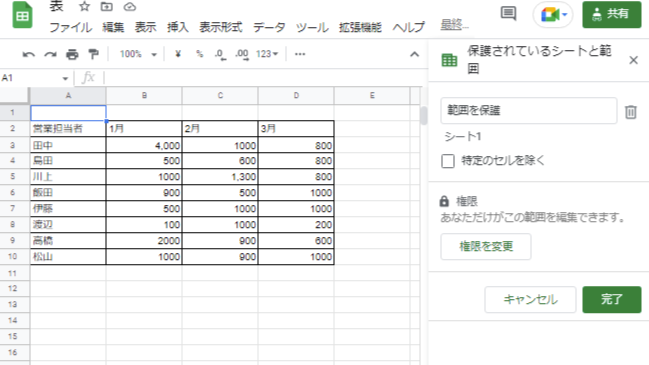Select column A header
Image resolution: width=649 pixels, height=365 pixels.
[68, 96]
